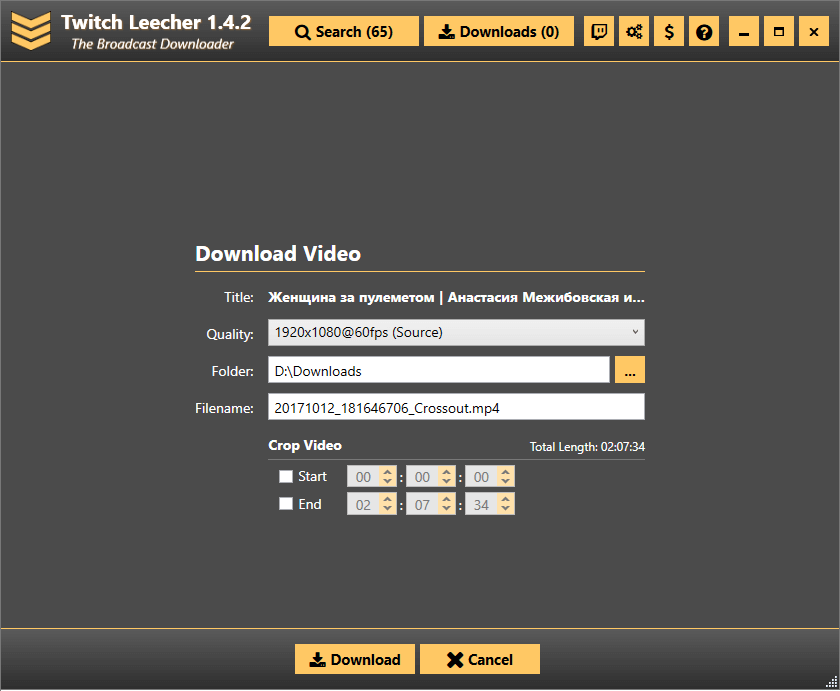Select the Filename text field

pyautogui.click(x=455, y=406)
